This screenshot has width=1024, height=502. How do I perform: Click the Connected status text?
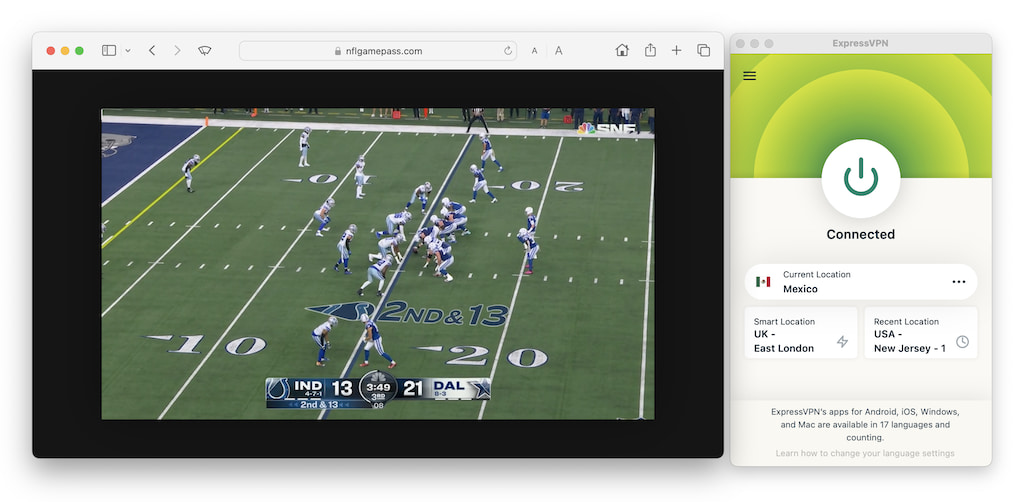tap(861, 234)
